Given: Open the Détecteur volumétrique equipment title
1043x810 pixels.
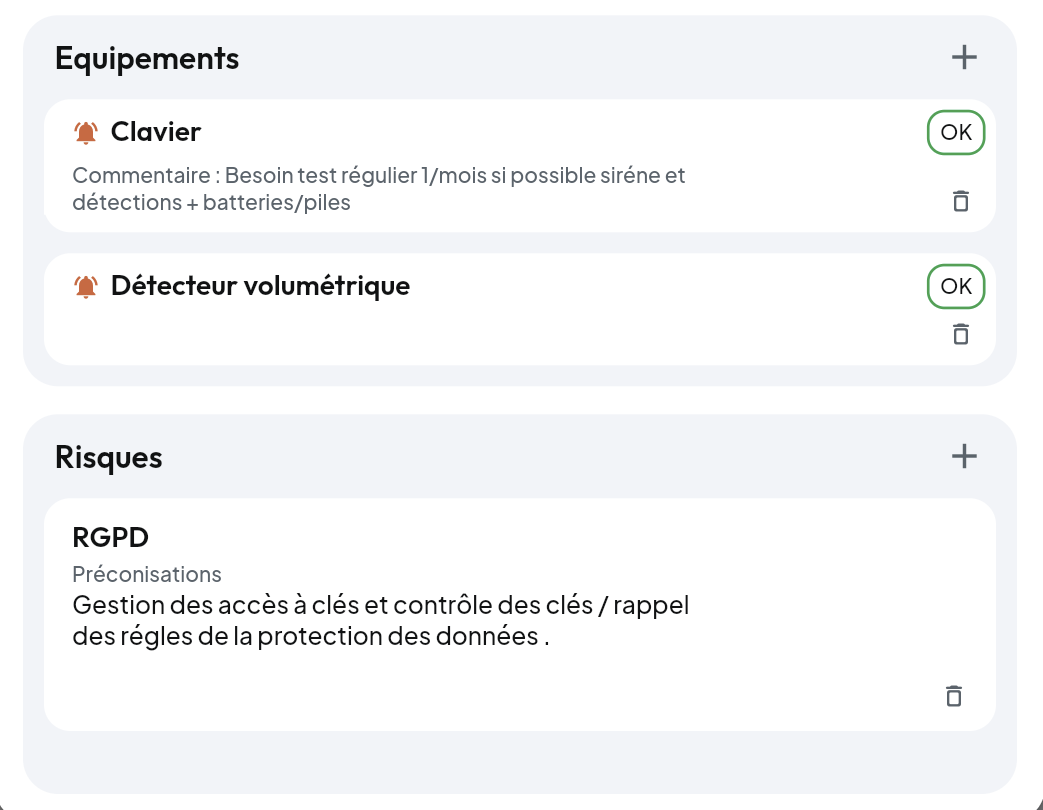Looking at the screenshot, I should point(260,286).
